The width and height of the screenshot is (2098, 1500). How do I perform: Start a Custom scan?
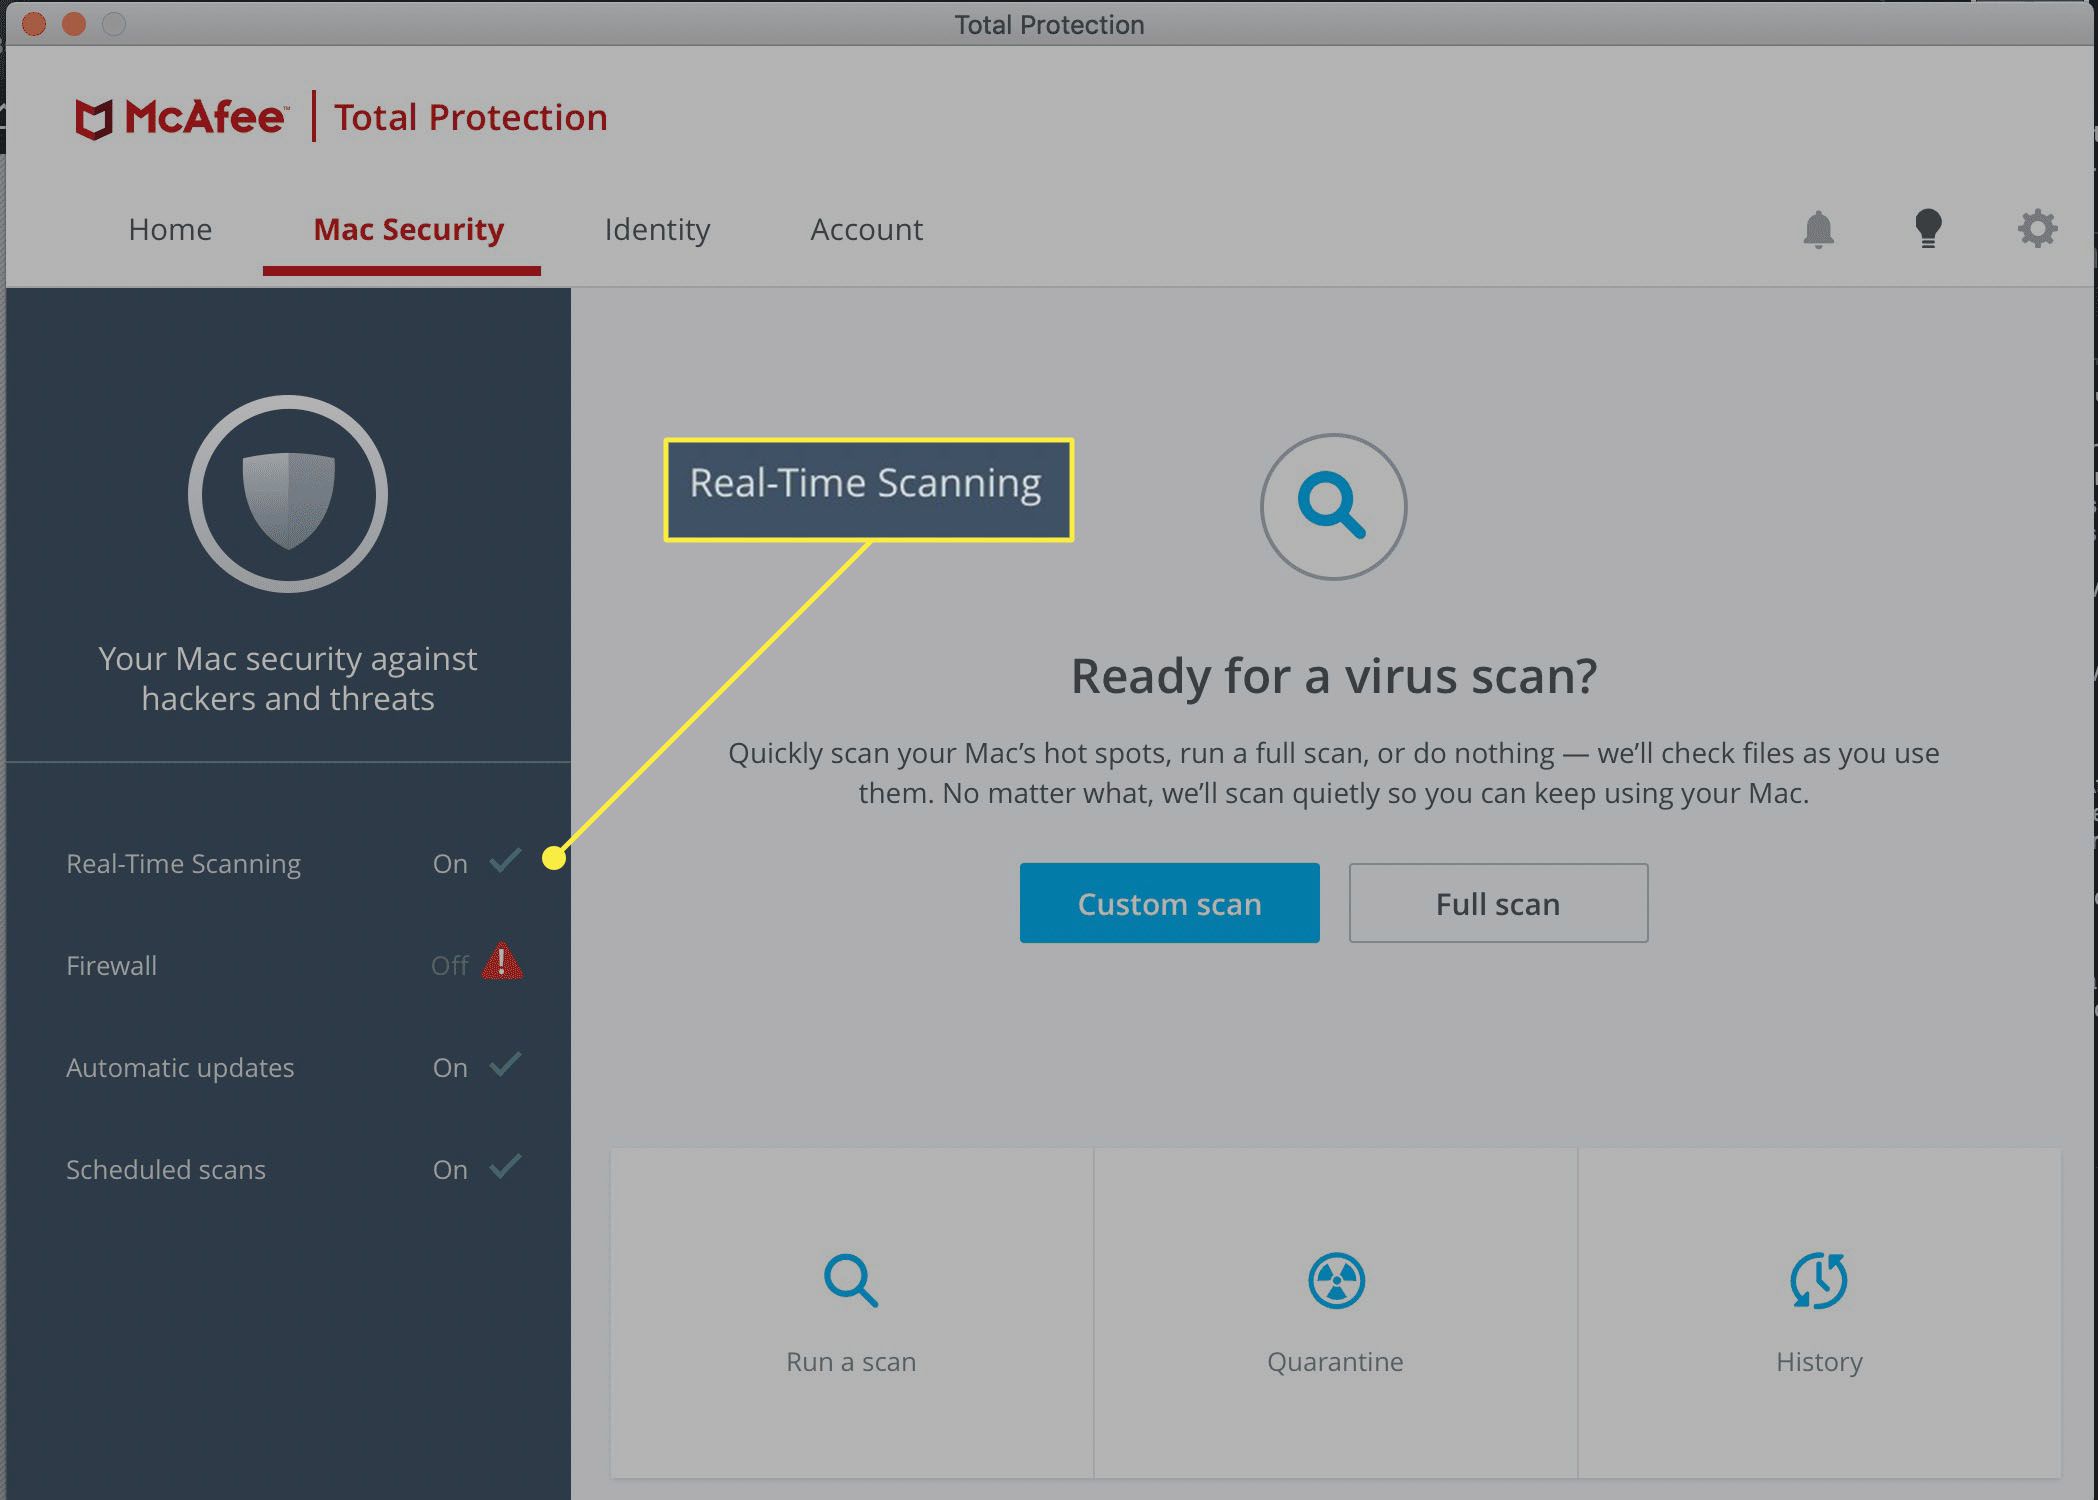pos(1169,903)
